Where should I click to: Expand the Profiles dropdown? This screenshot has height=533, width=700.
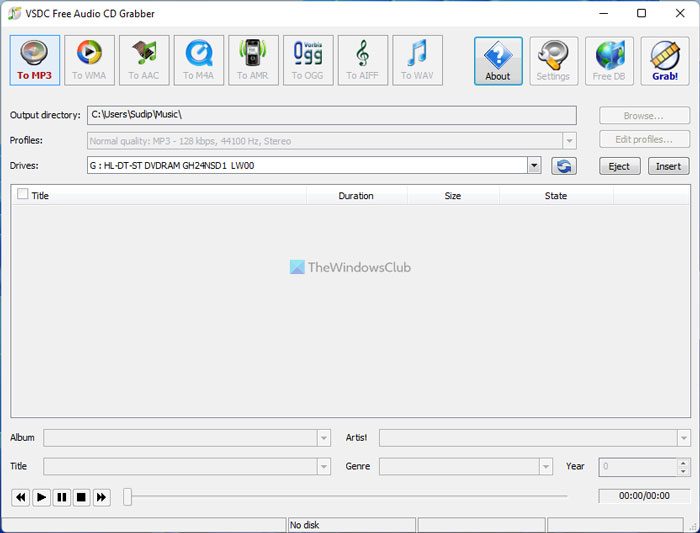tap(569, 141)
